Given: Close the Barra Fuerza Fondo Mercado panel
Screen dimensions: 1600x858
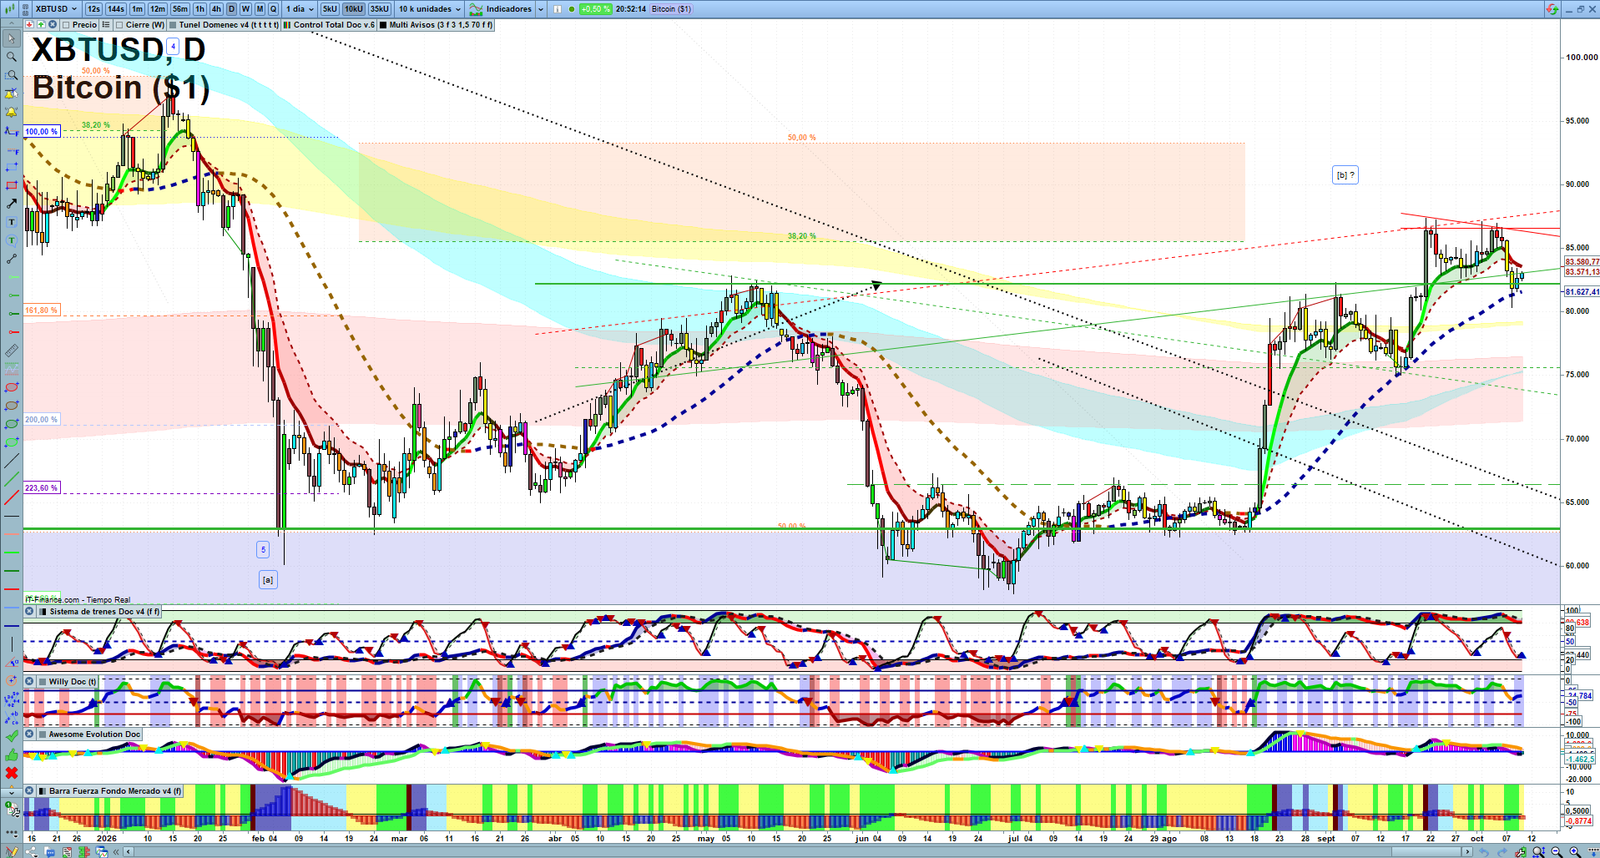Looking at the screenshot, I should coord(29,791).
